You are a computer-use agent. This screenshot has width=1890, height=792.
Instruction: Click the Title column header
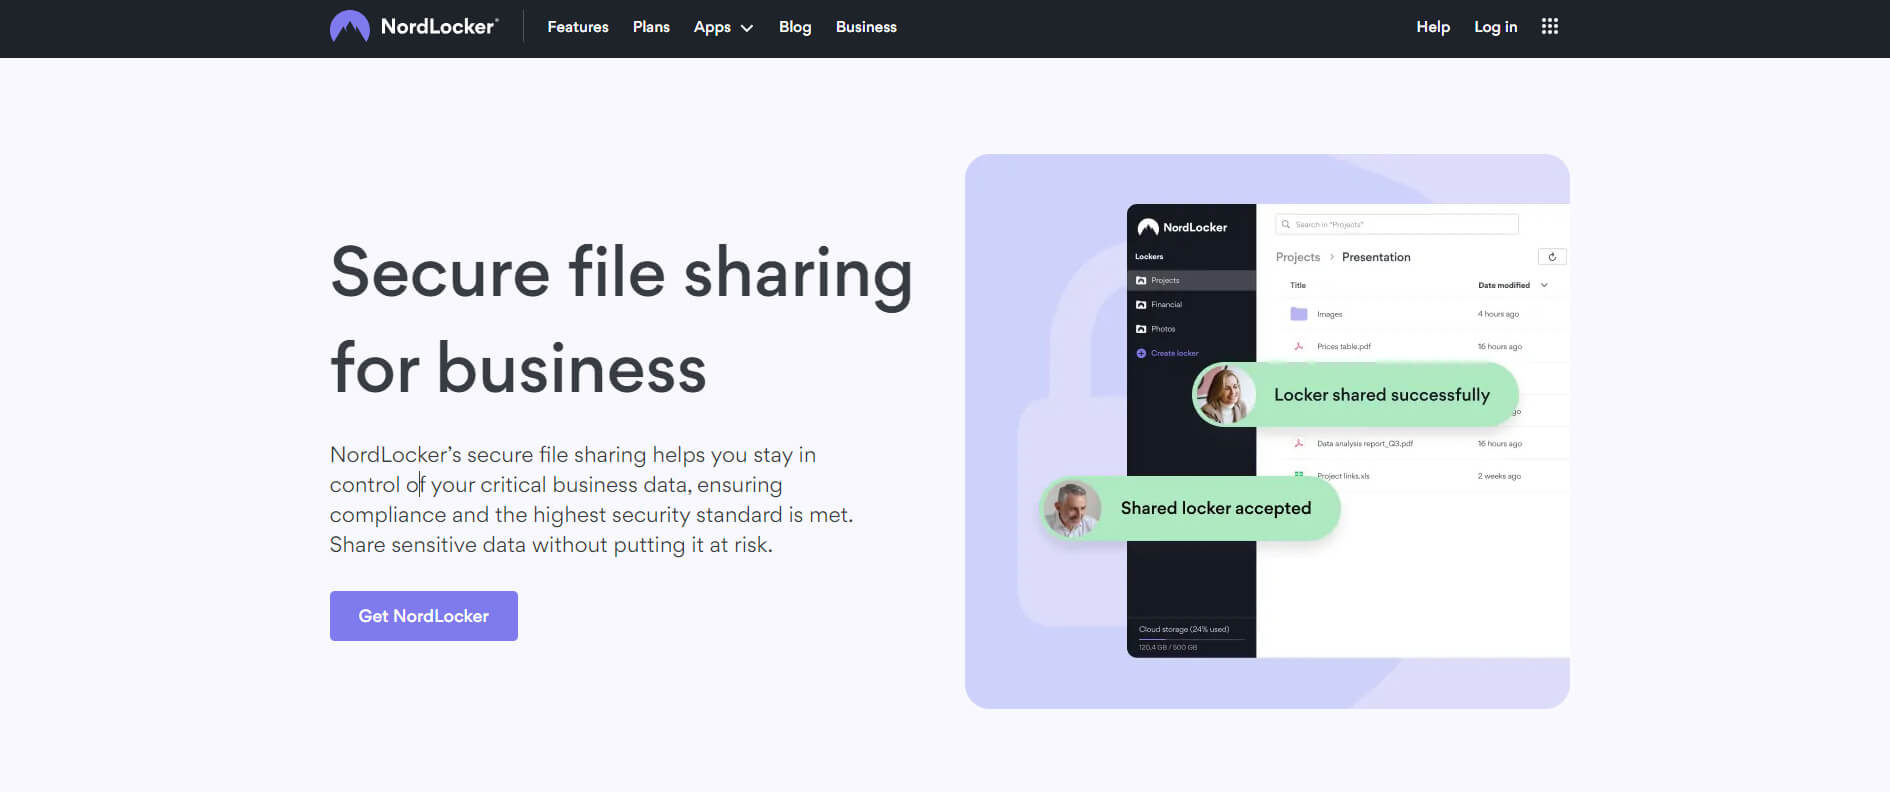pos(1298,285)
